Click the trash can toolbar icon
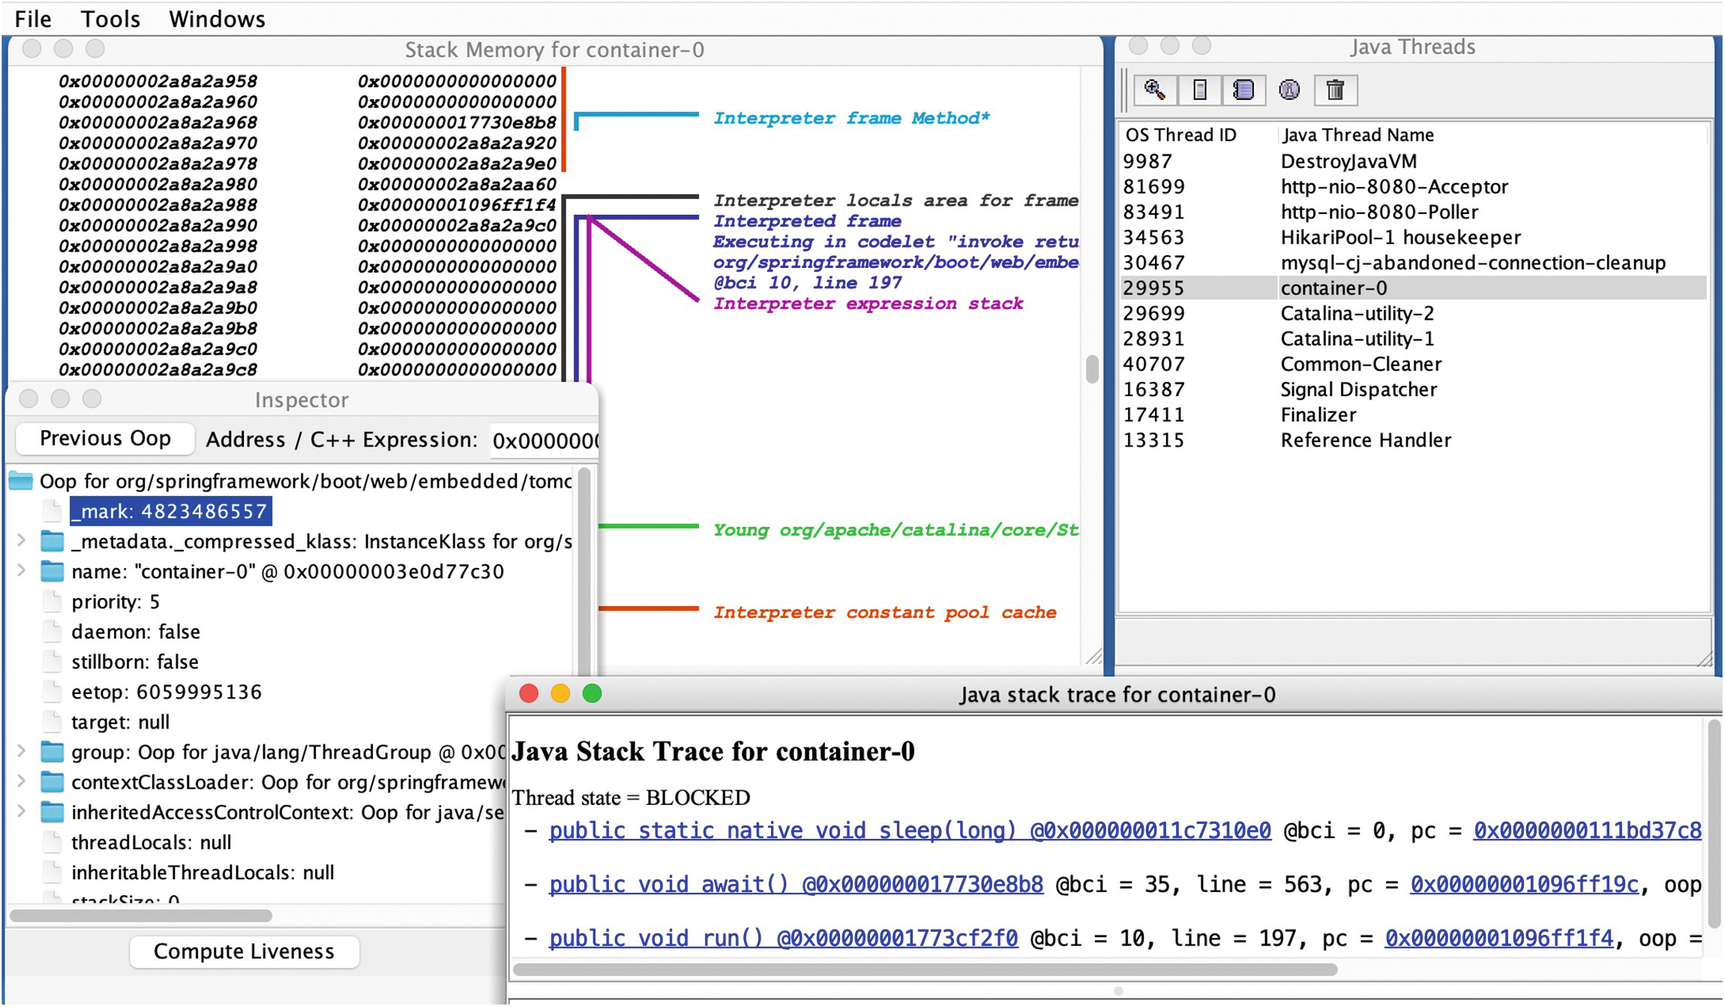 [x=1335, y=90]
